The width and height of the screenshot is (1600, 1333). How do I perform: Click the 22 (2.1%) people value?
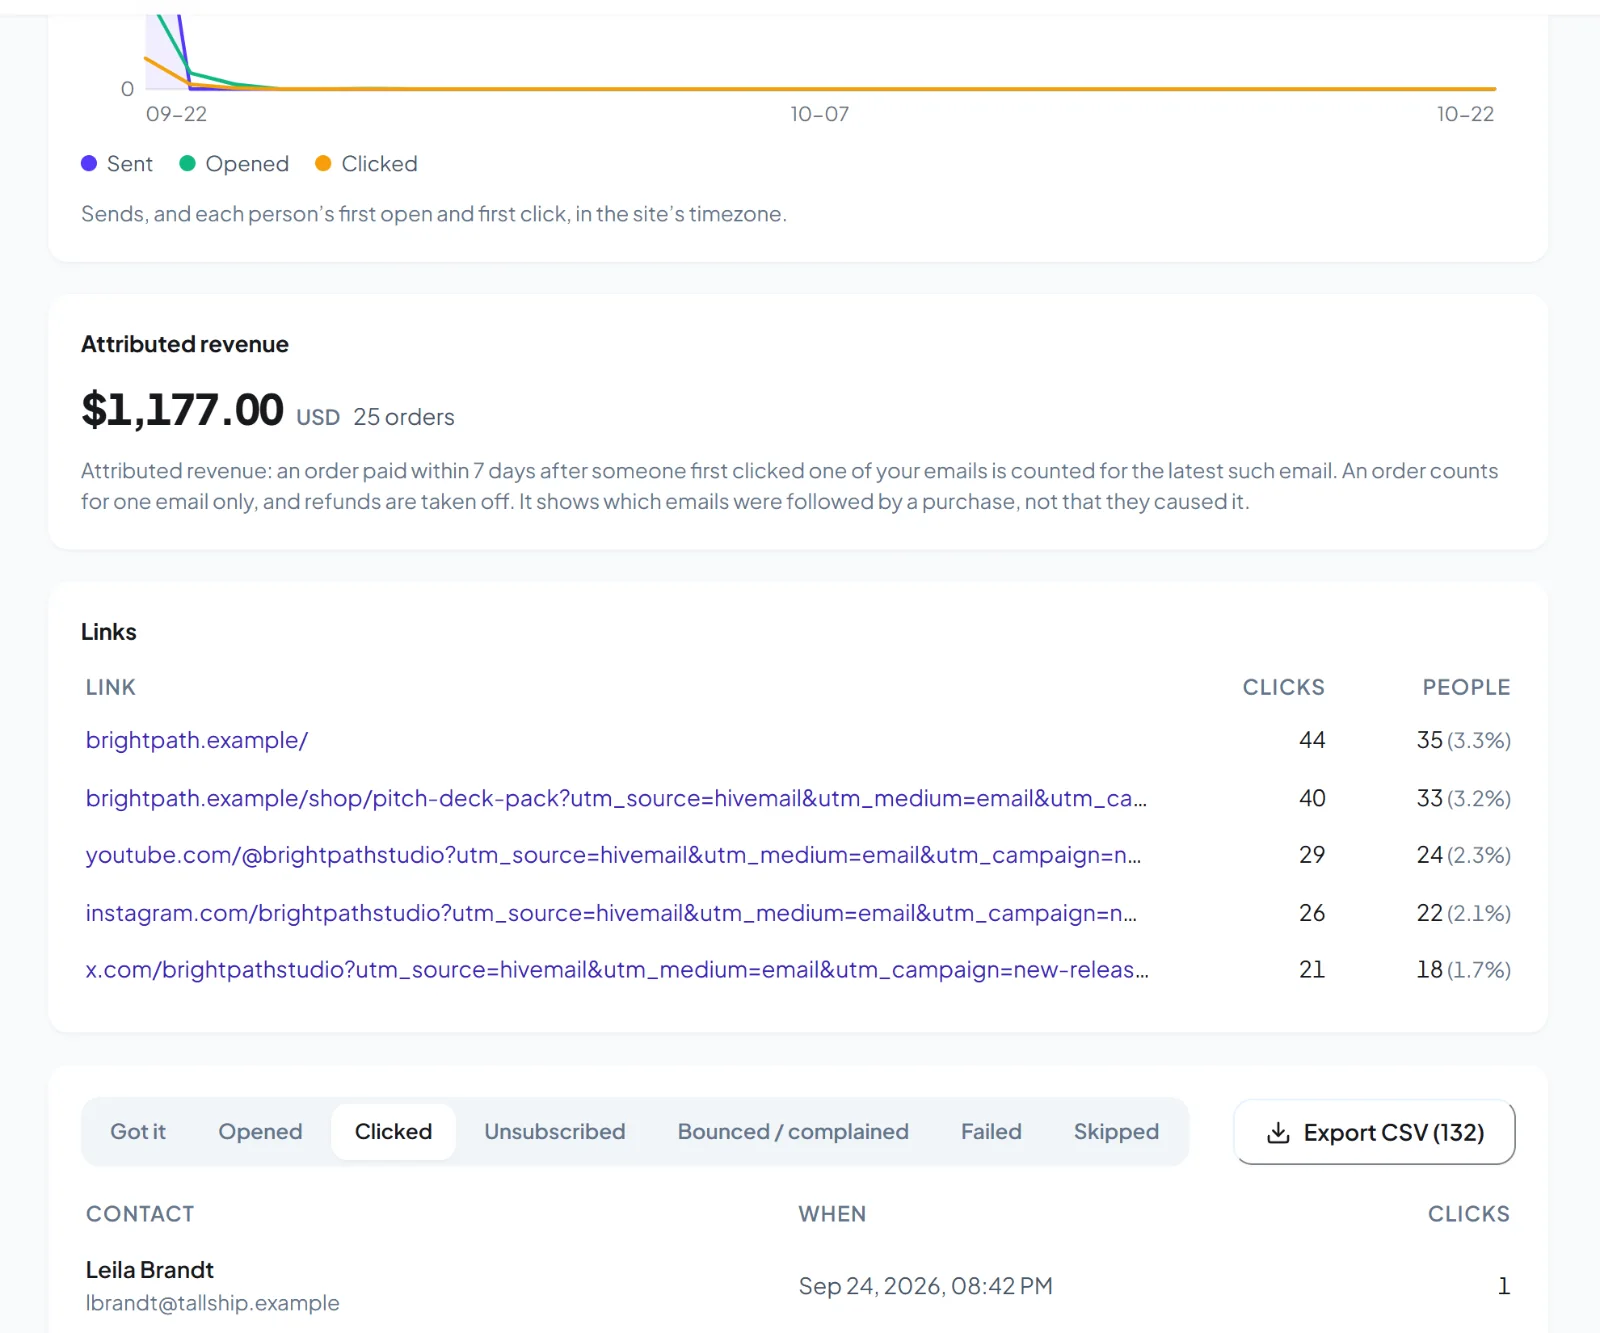pos(1464,913)
